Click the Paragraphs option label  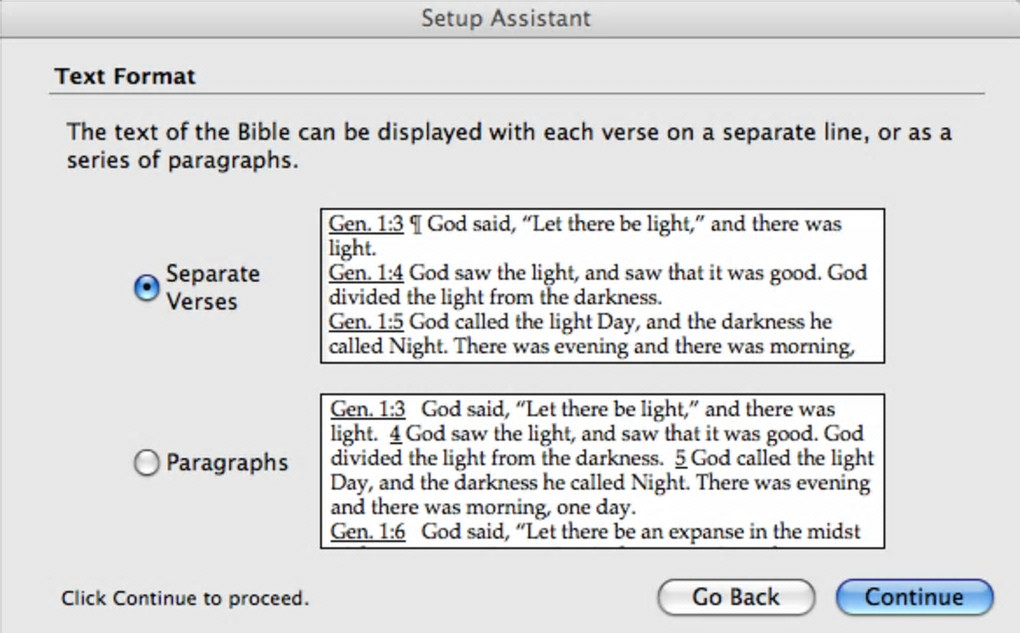click(x=227, y=463)
